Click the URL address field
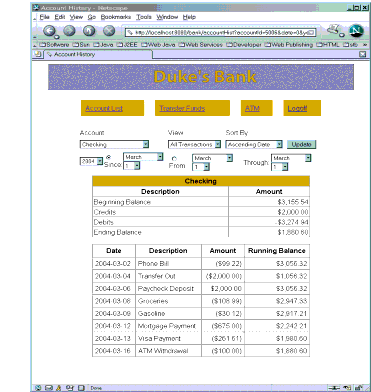371x392 pixels. (x=220, y=33)
